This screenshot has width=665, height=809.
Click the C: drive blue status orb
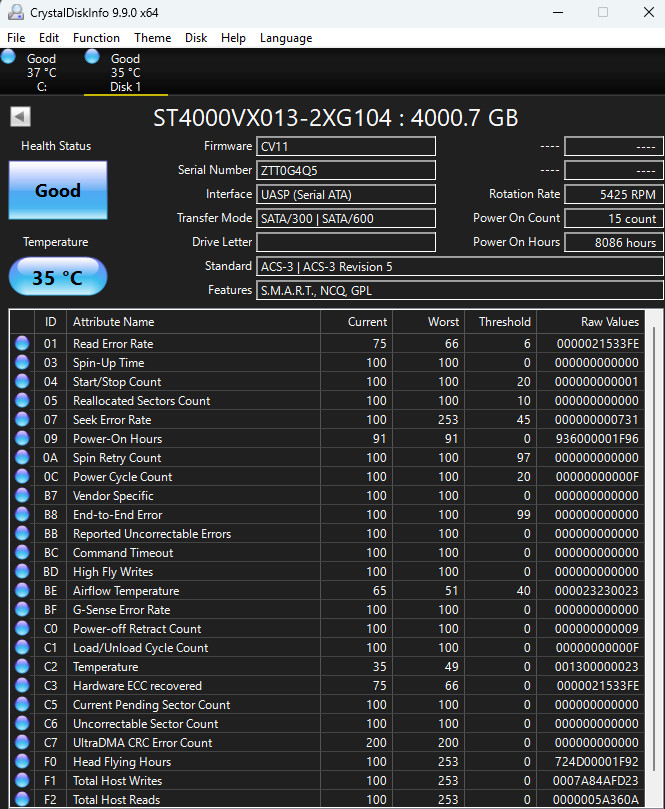[x=8, y=56]
